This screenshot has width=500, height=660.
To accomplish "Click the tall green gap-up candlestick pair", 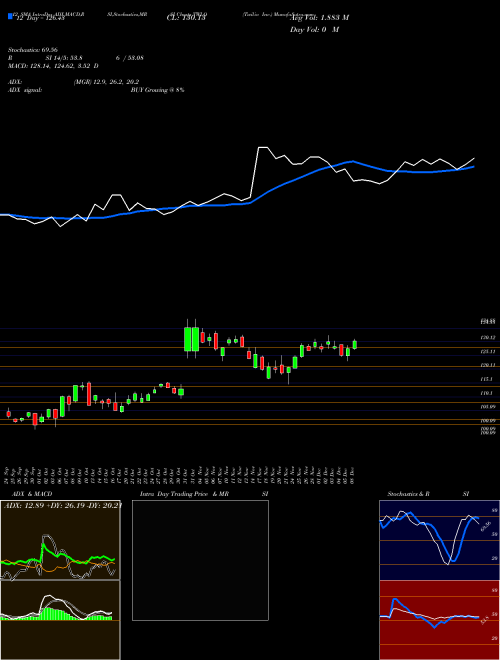I will point(191,339).
